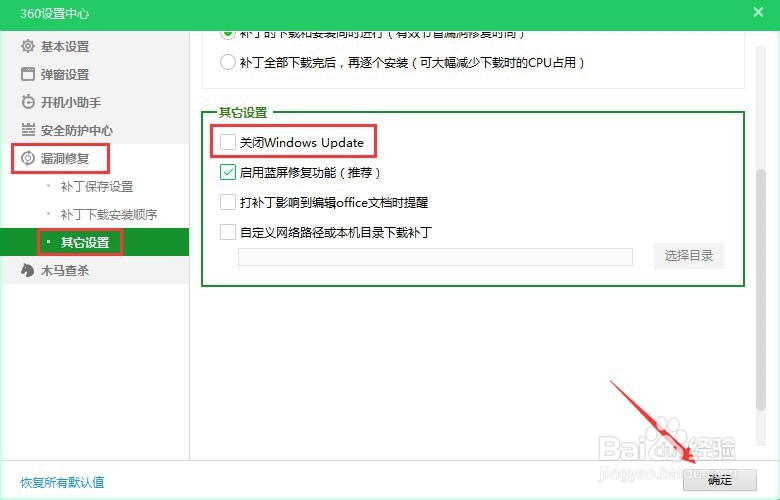Click the castle icon beside 安全防护中心
Screen dimensions: 780x500
pos(28,130)
